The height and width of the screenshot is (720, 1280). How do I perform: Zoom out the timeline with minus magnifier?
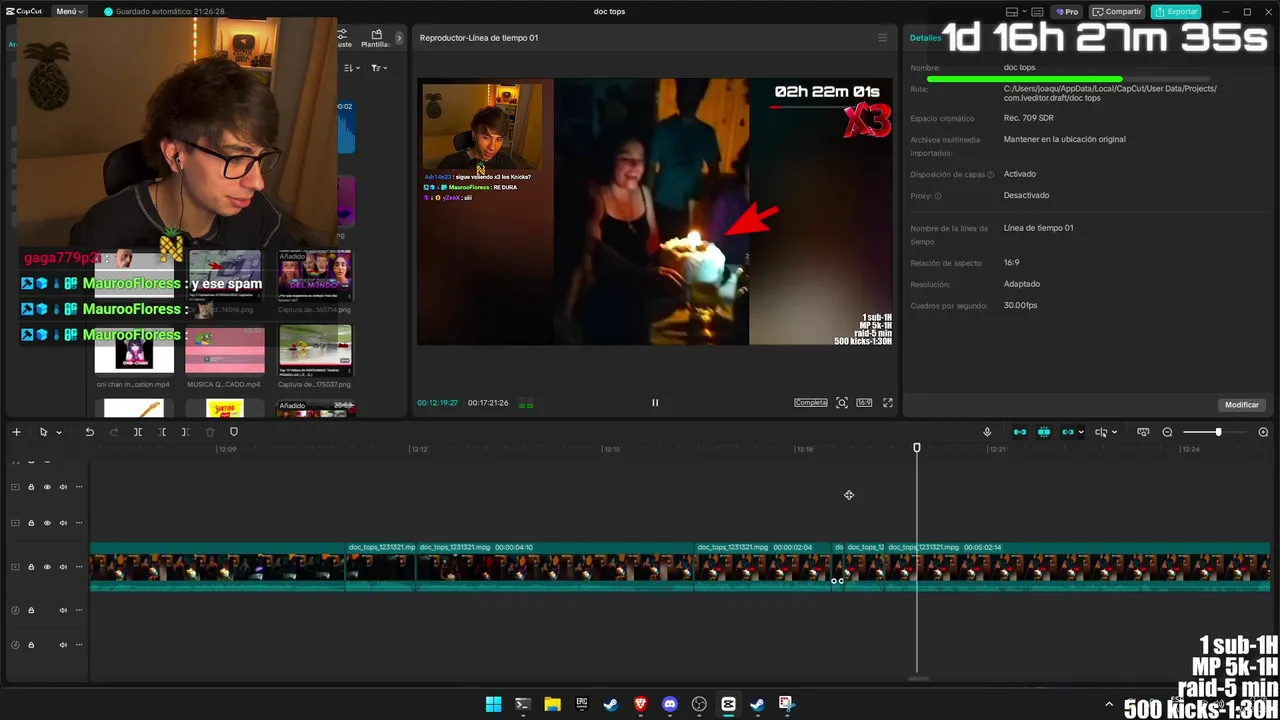[x=1167, y=432]
